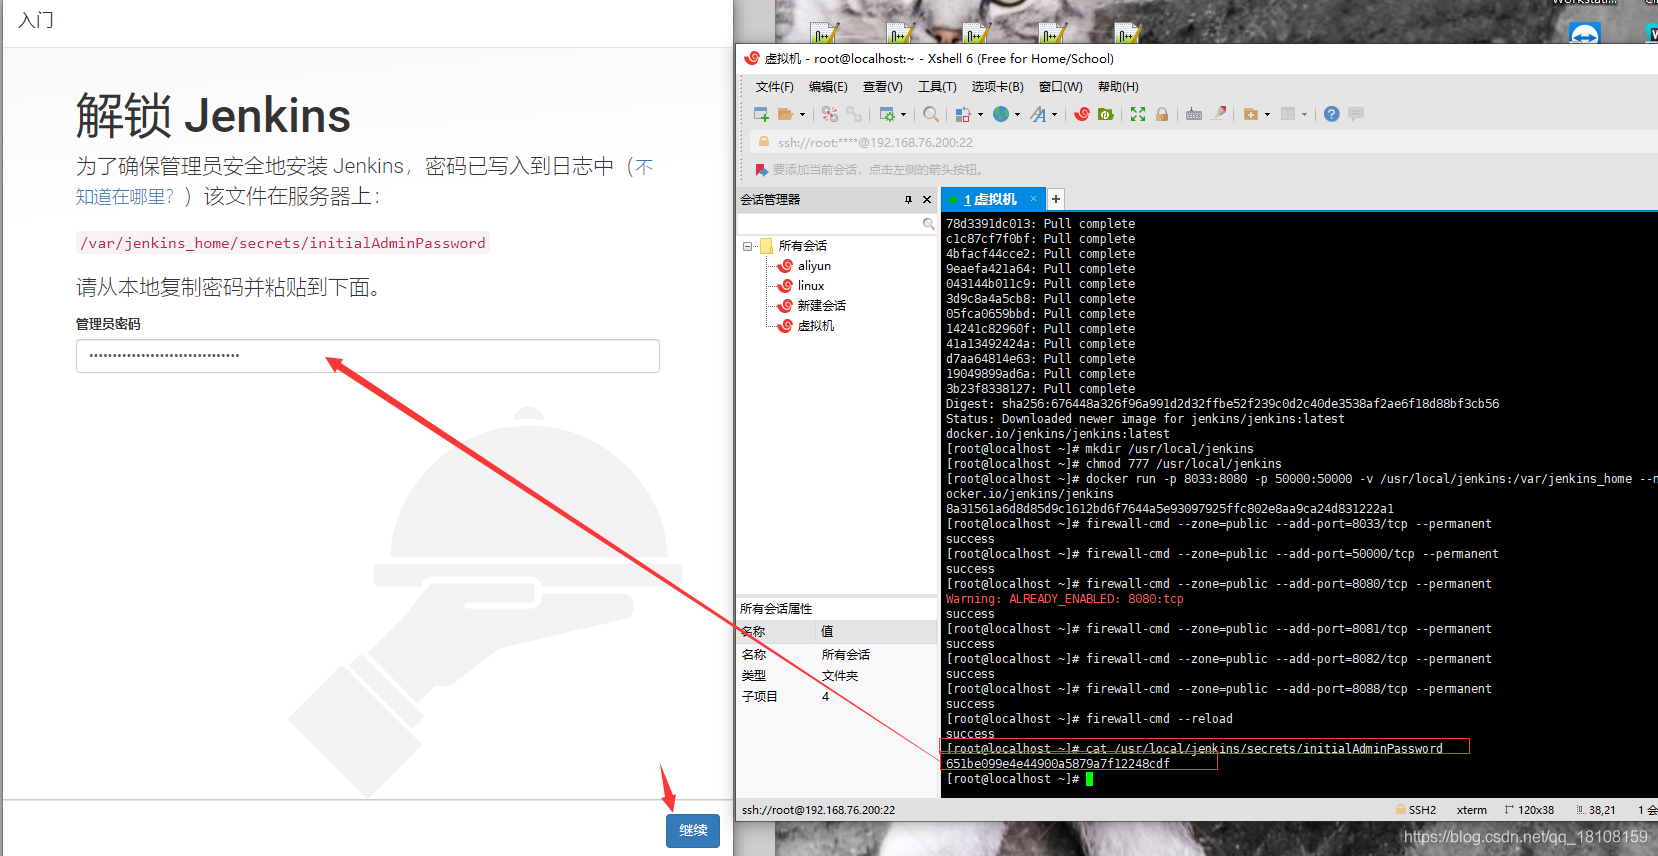
Task: Click the 不知道在哪里? link
Action: pos(365,181)
